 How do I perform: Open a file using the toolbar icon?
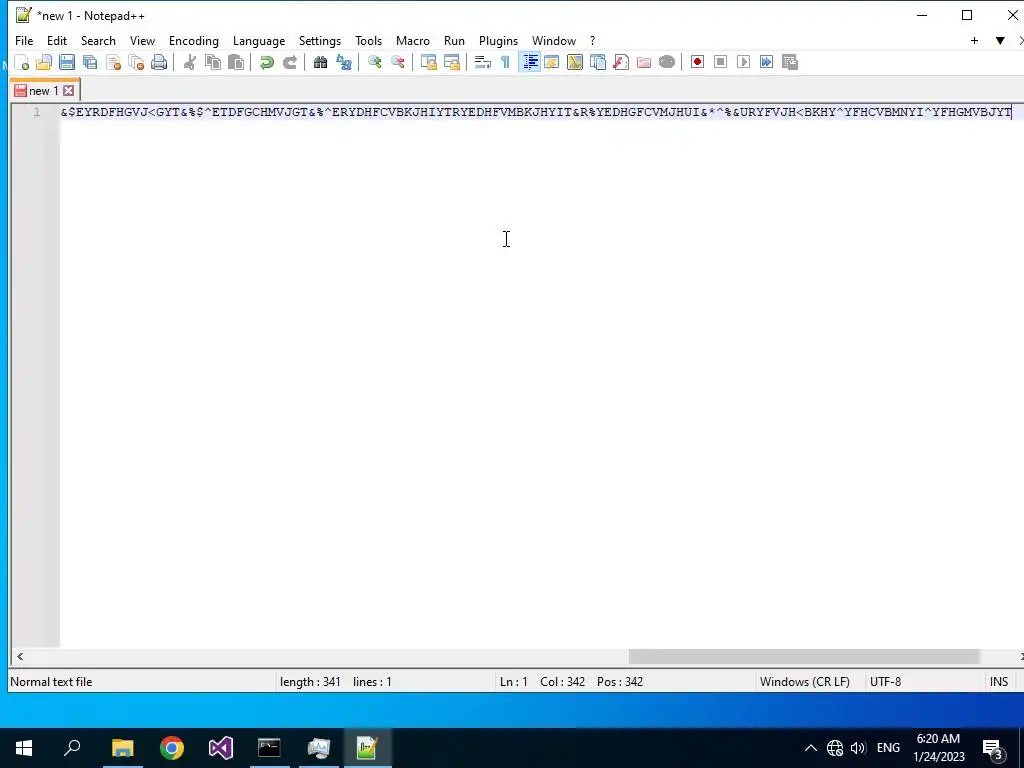pyautogui.click(x=44, y=62)
